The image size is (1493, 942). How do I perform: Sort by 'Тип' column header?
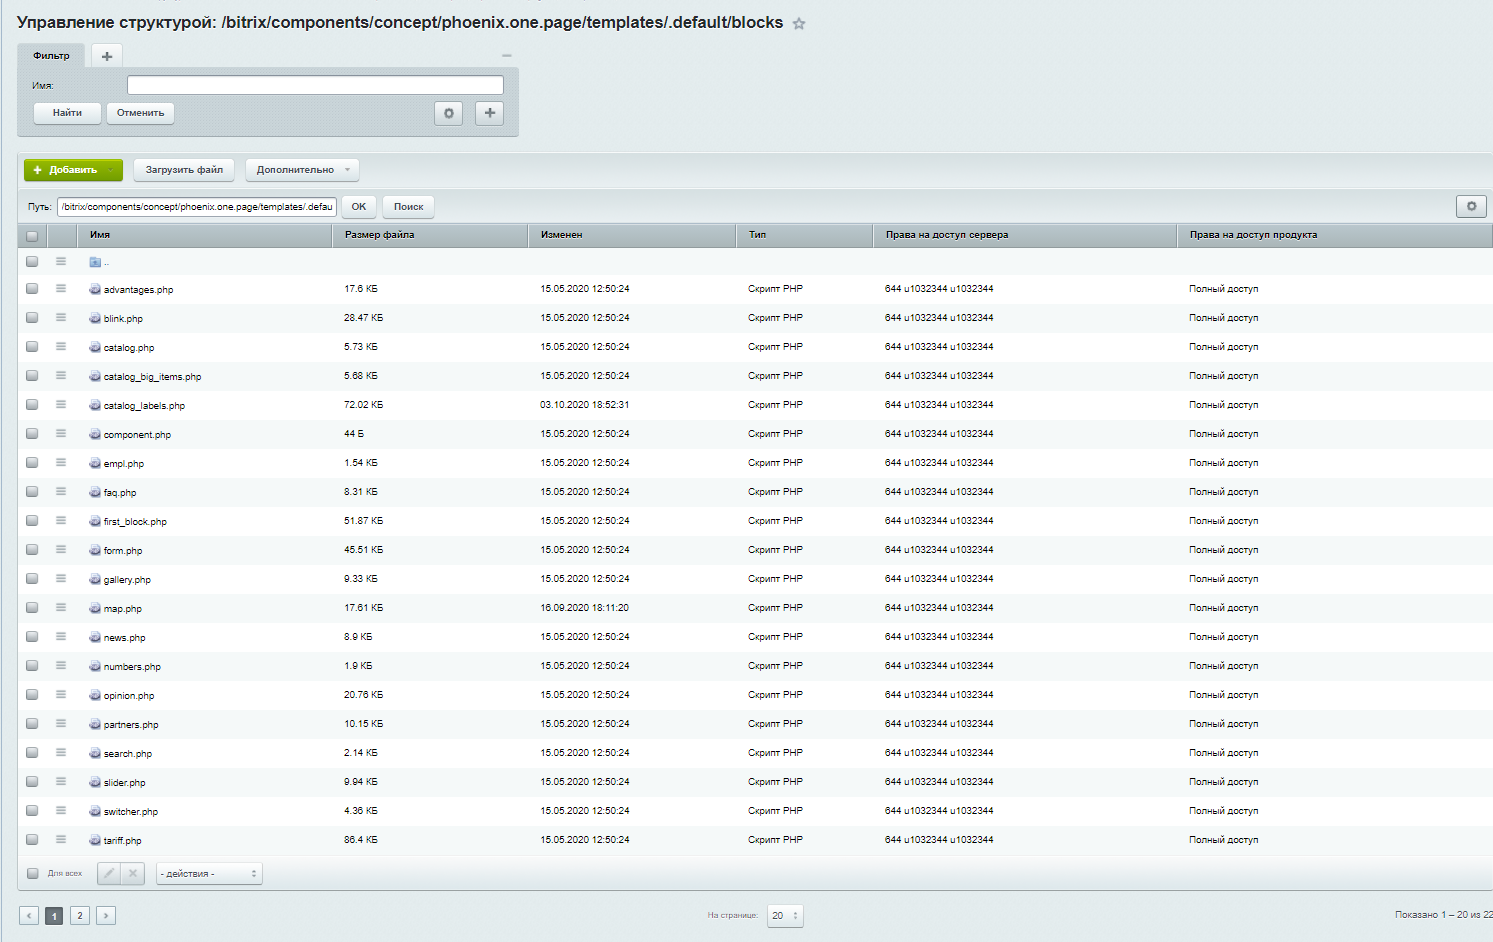click(x=805, y=235)
